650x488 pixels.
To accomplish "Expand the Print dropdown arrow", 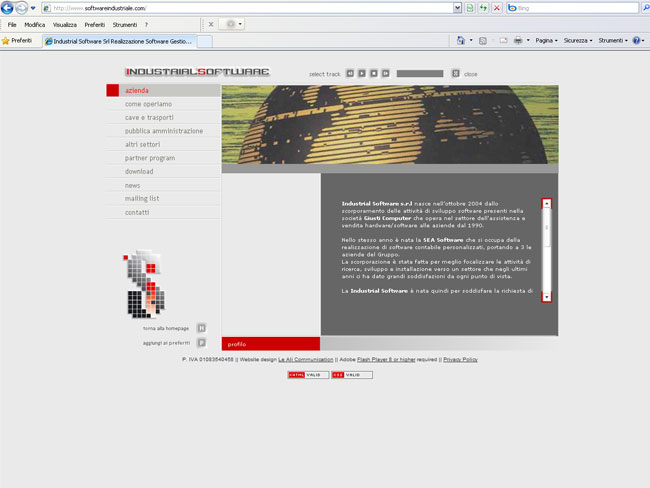I will (528, 40).
